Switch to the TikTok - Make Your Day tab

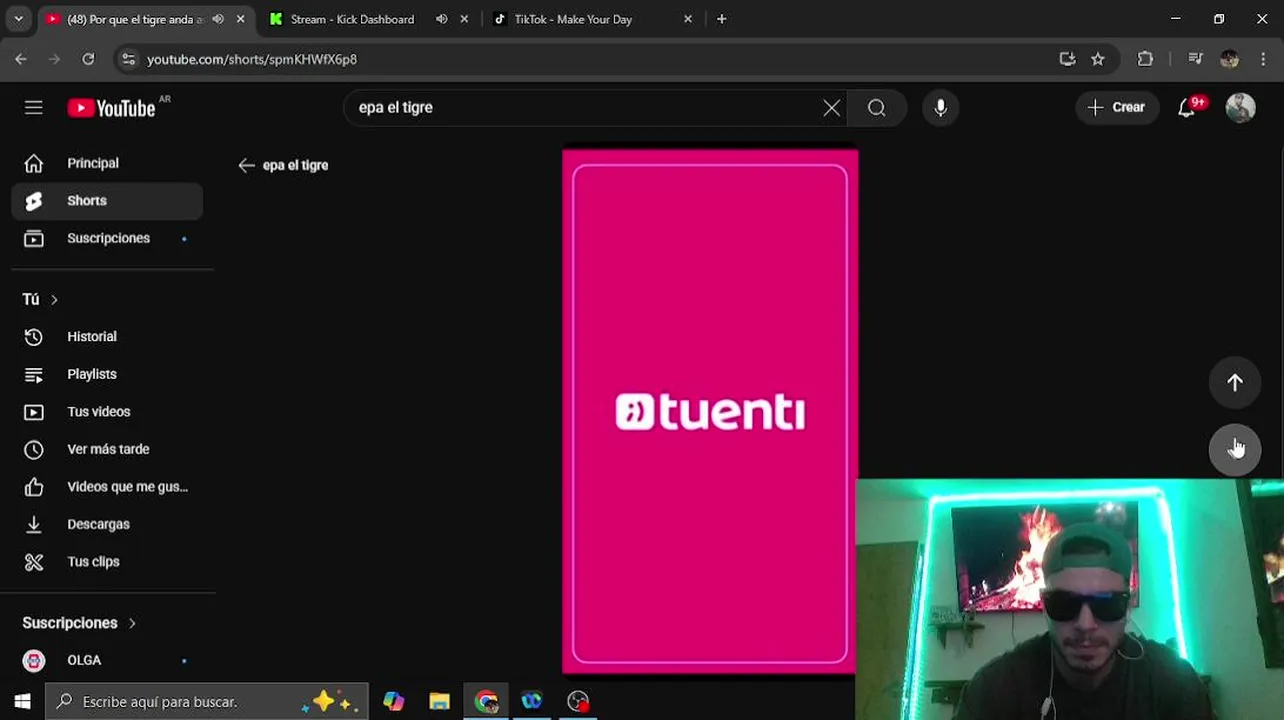573,19
